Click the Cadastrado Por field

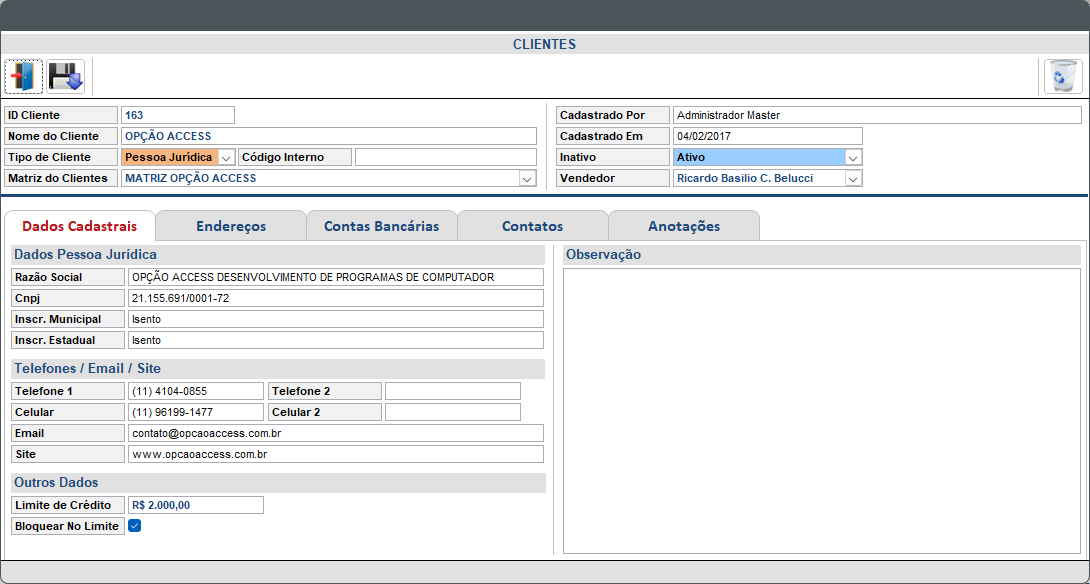pos(877,115)
